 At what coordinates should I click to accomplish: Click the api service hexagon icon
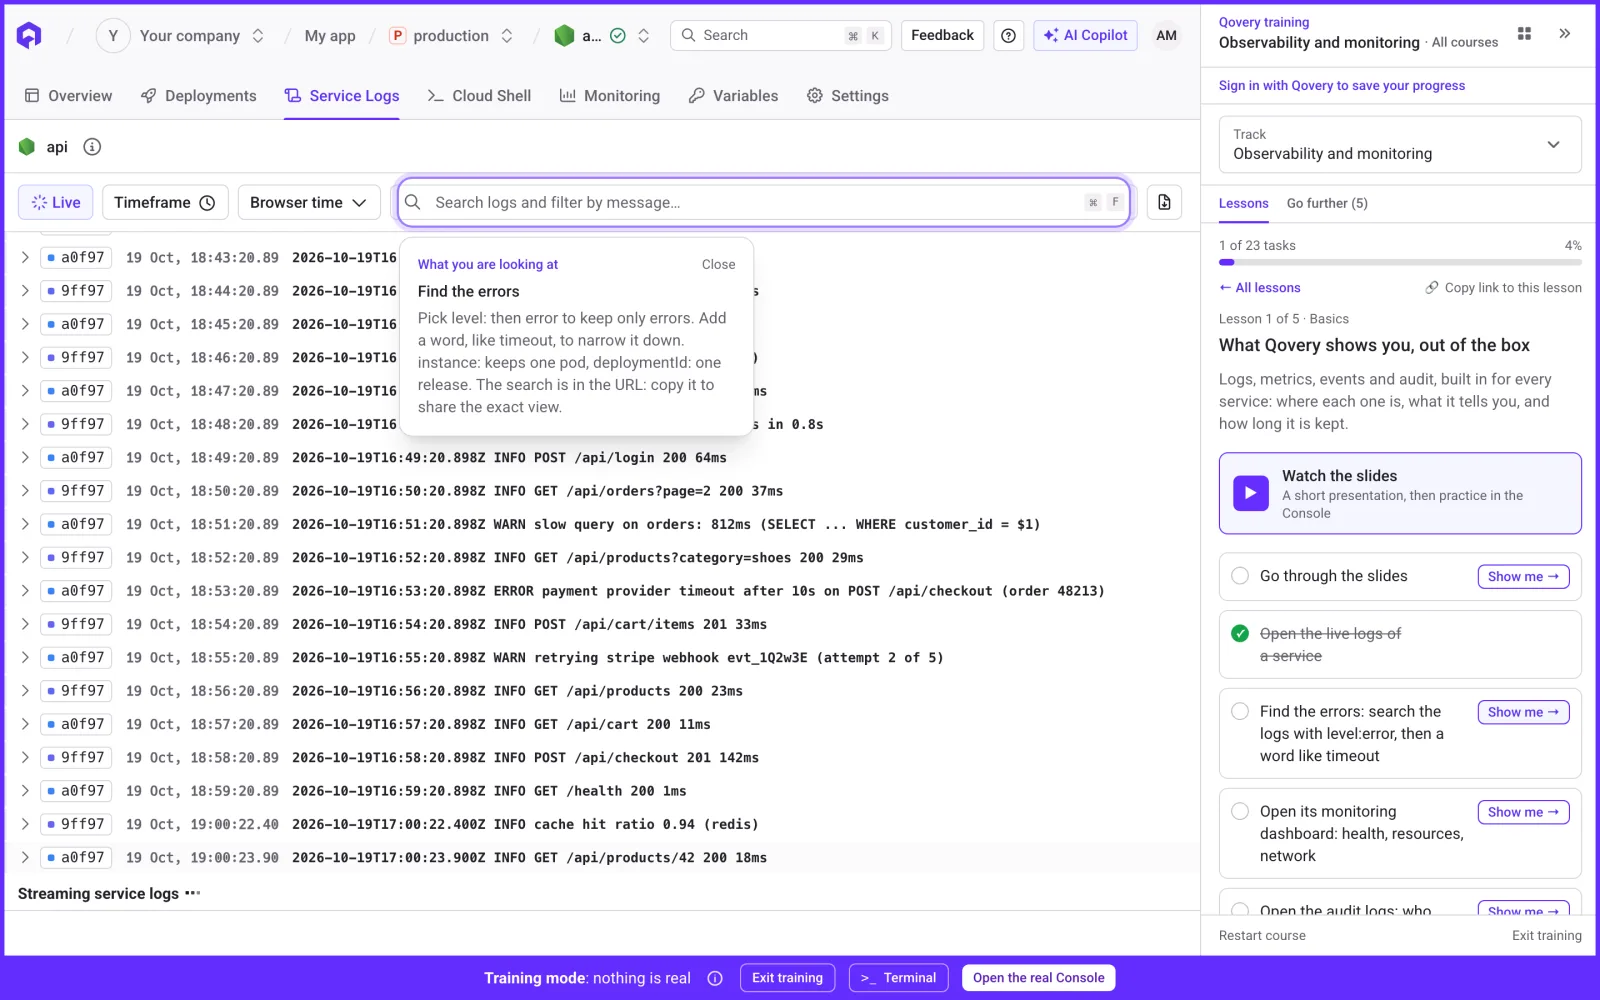click(x=27, y=147)
